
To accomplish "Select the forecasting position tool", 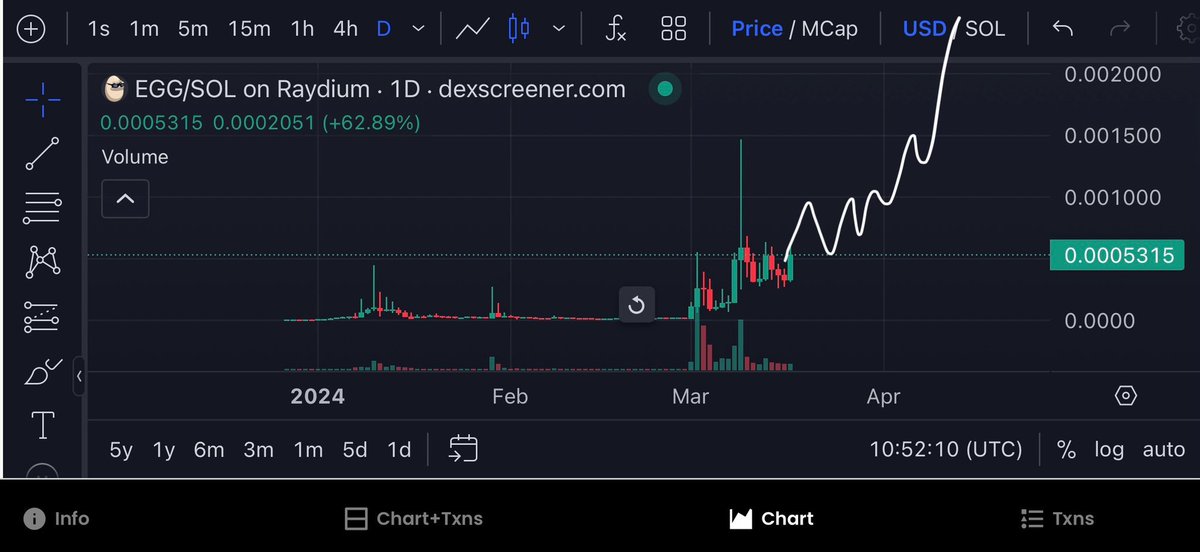I will (x=42, y=318).
